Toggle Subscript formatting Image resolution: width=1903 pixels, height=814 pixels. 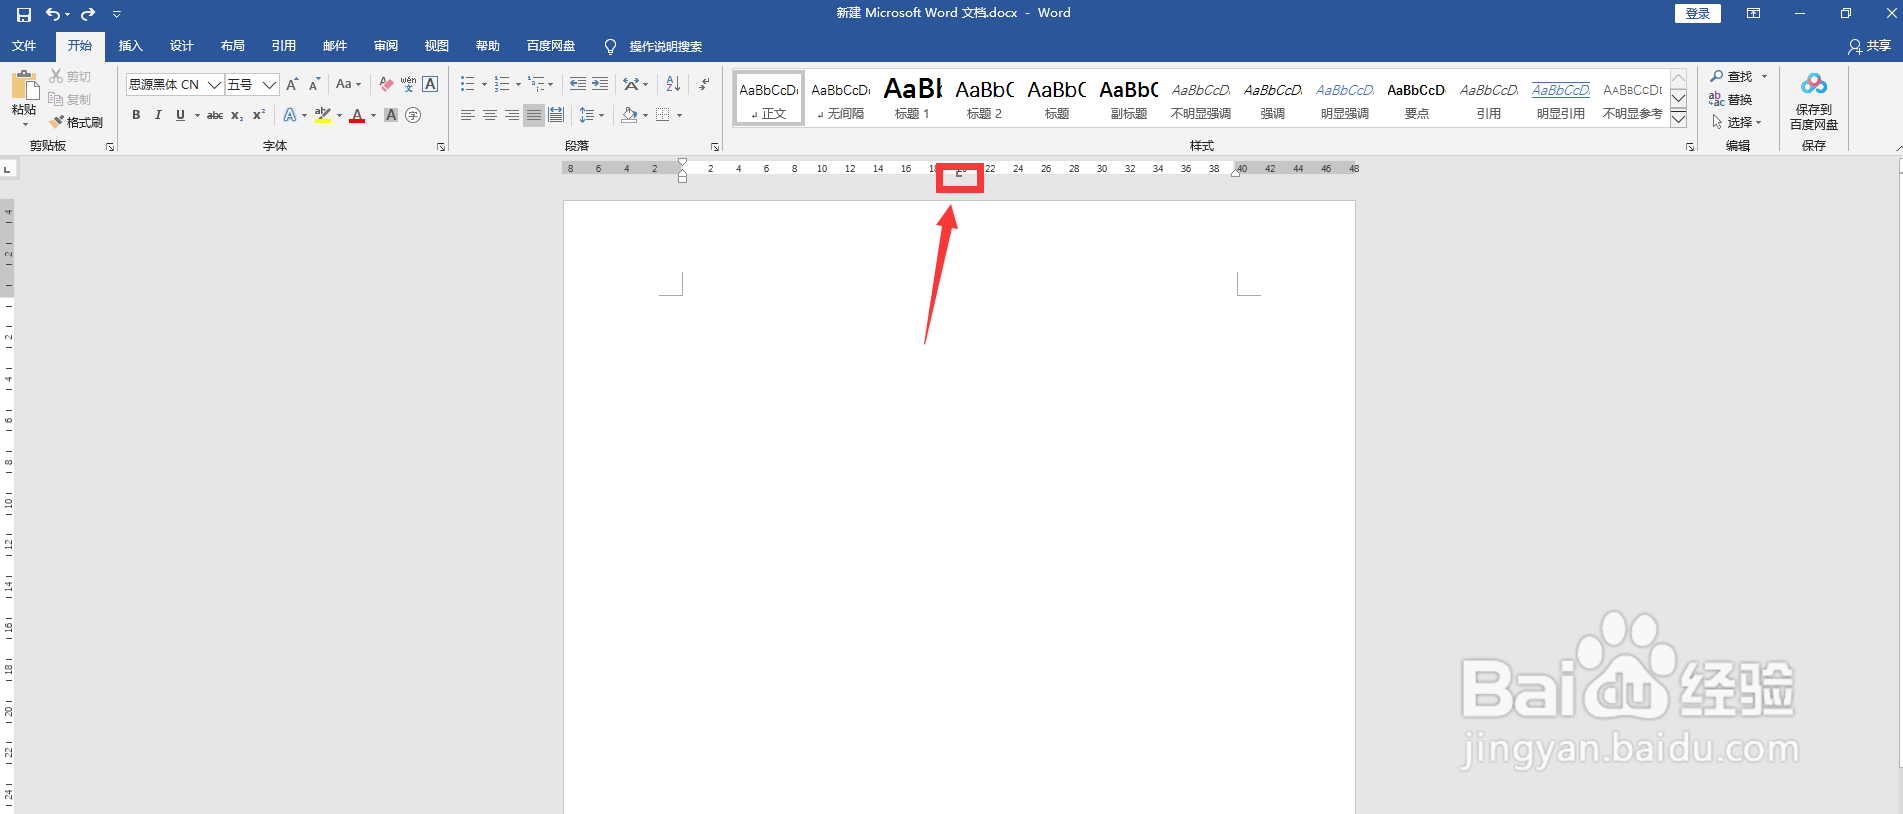click(237, 115)
